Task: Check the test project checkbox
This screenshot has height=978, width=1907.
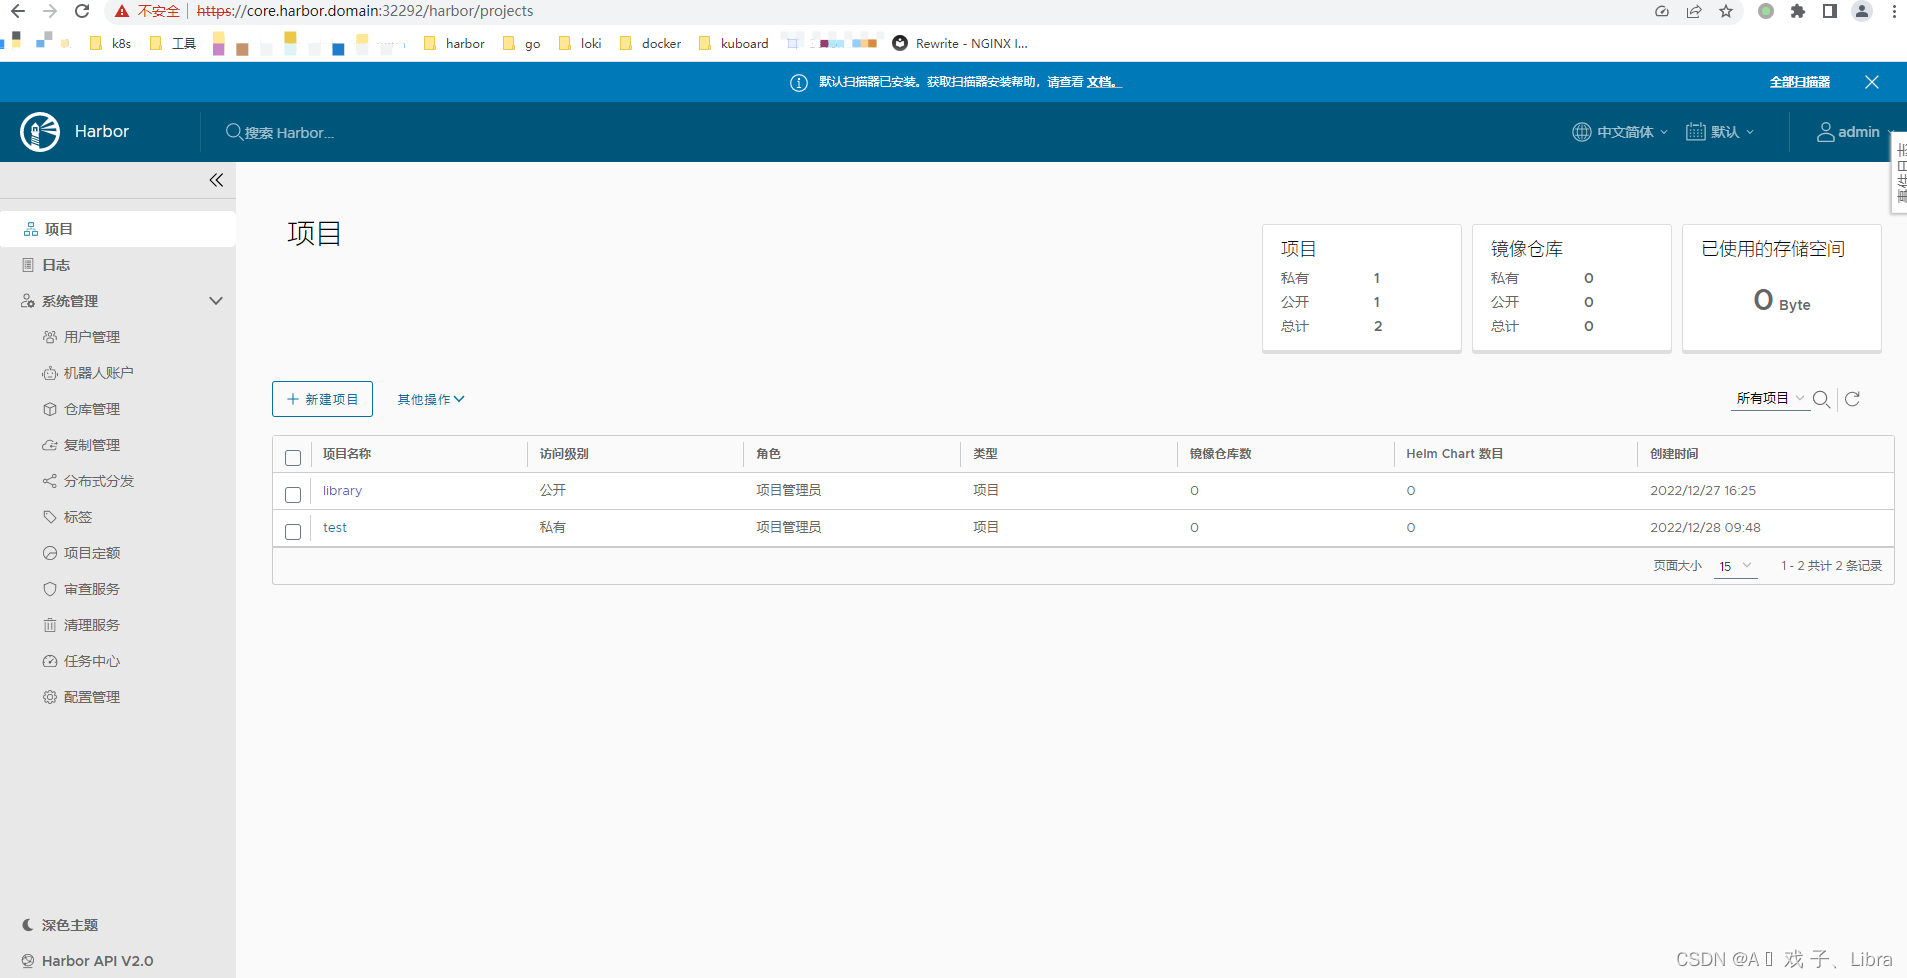Action: coord(293,532)
